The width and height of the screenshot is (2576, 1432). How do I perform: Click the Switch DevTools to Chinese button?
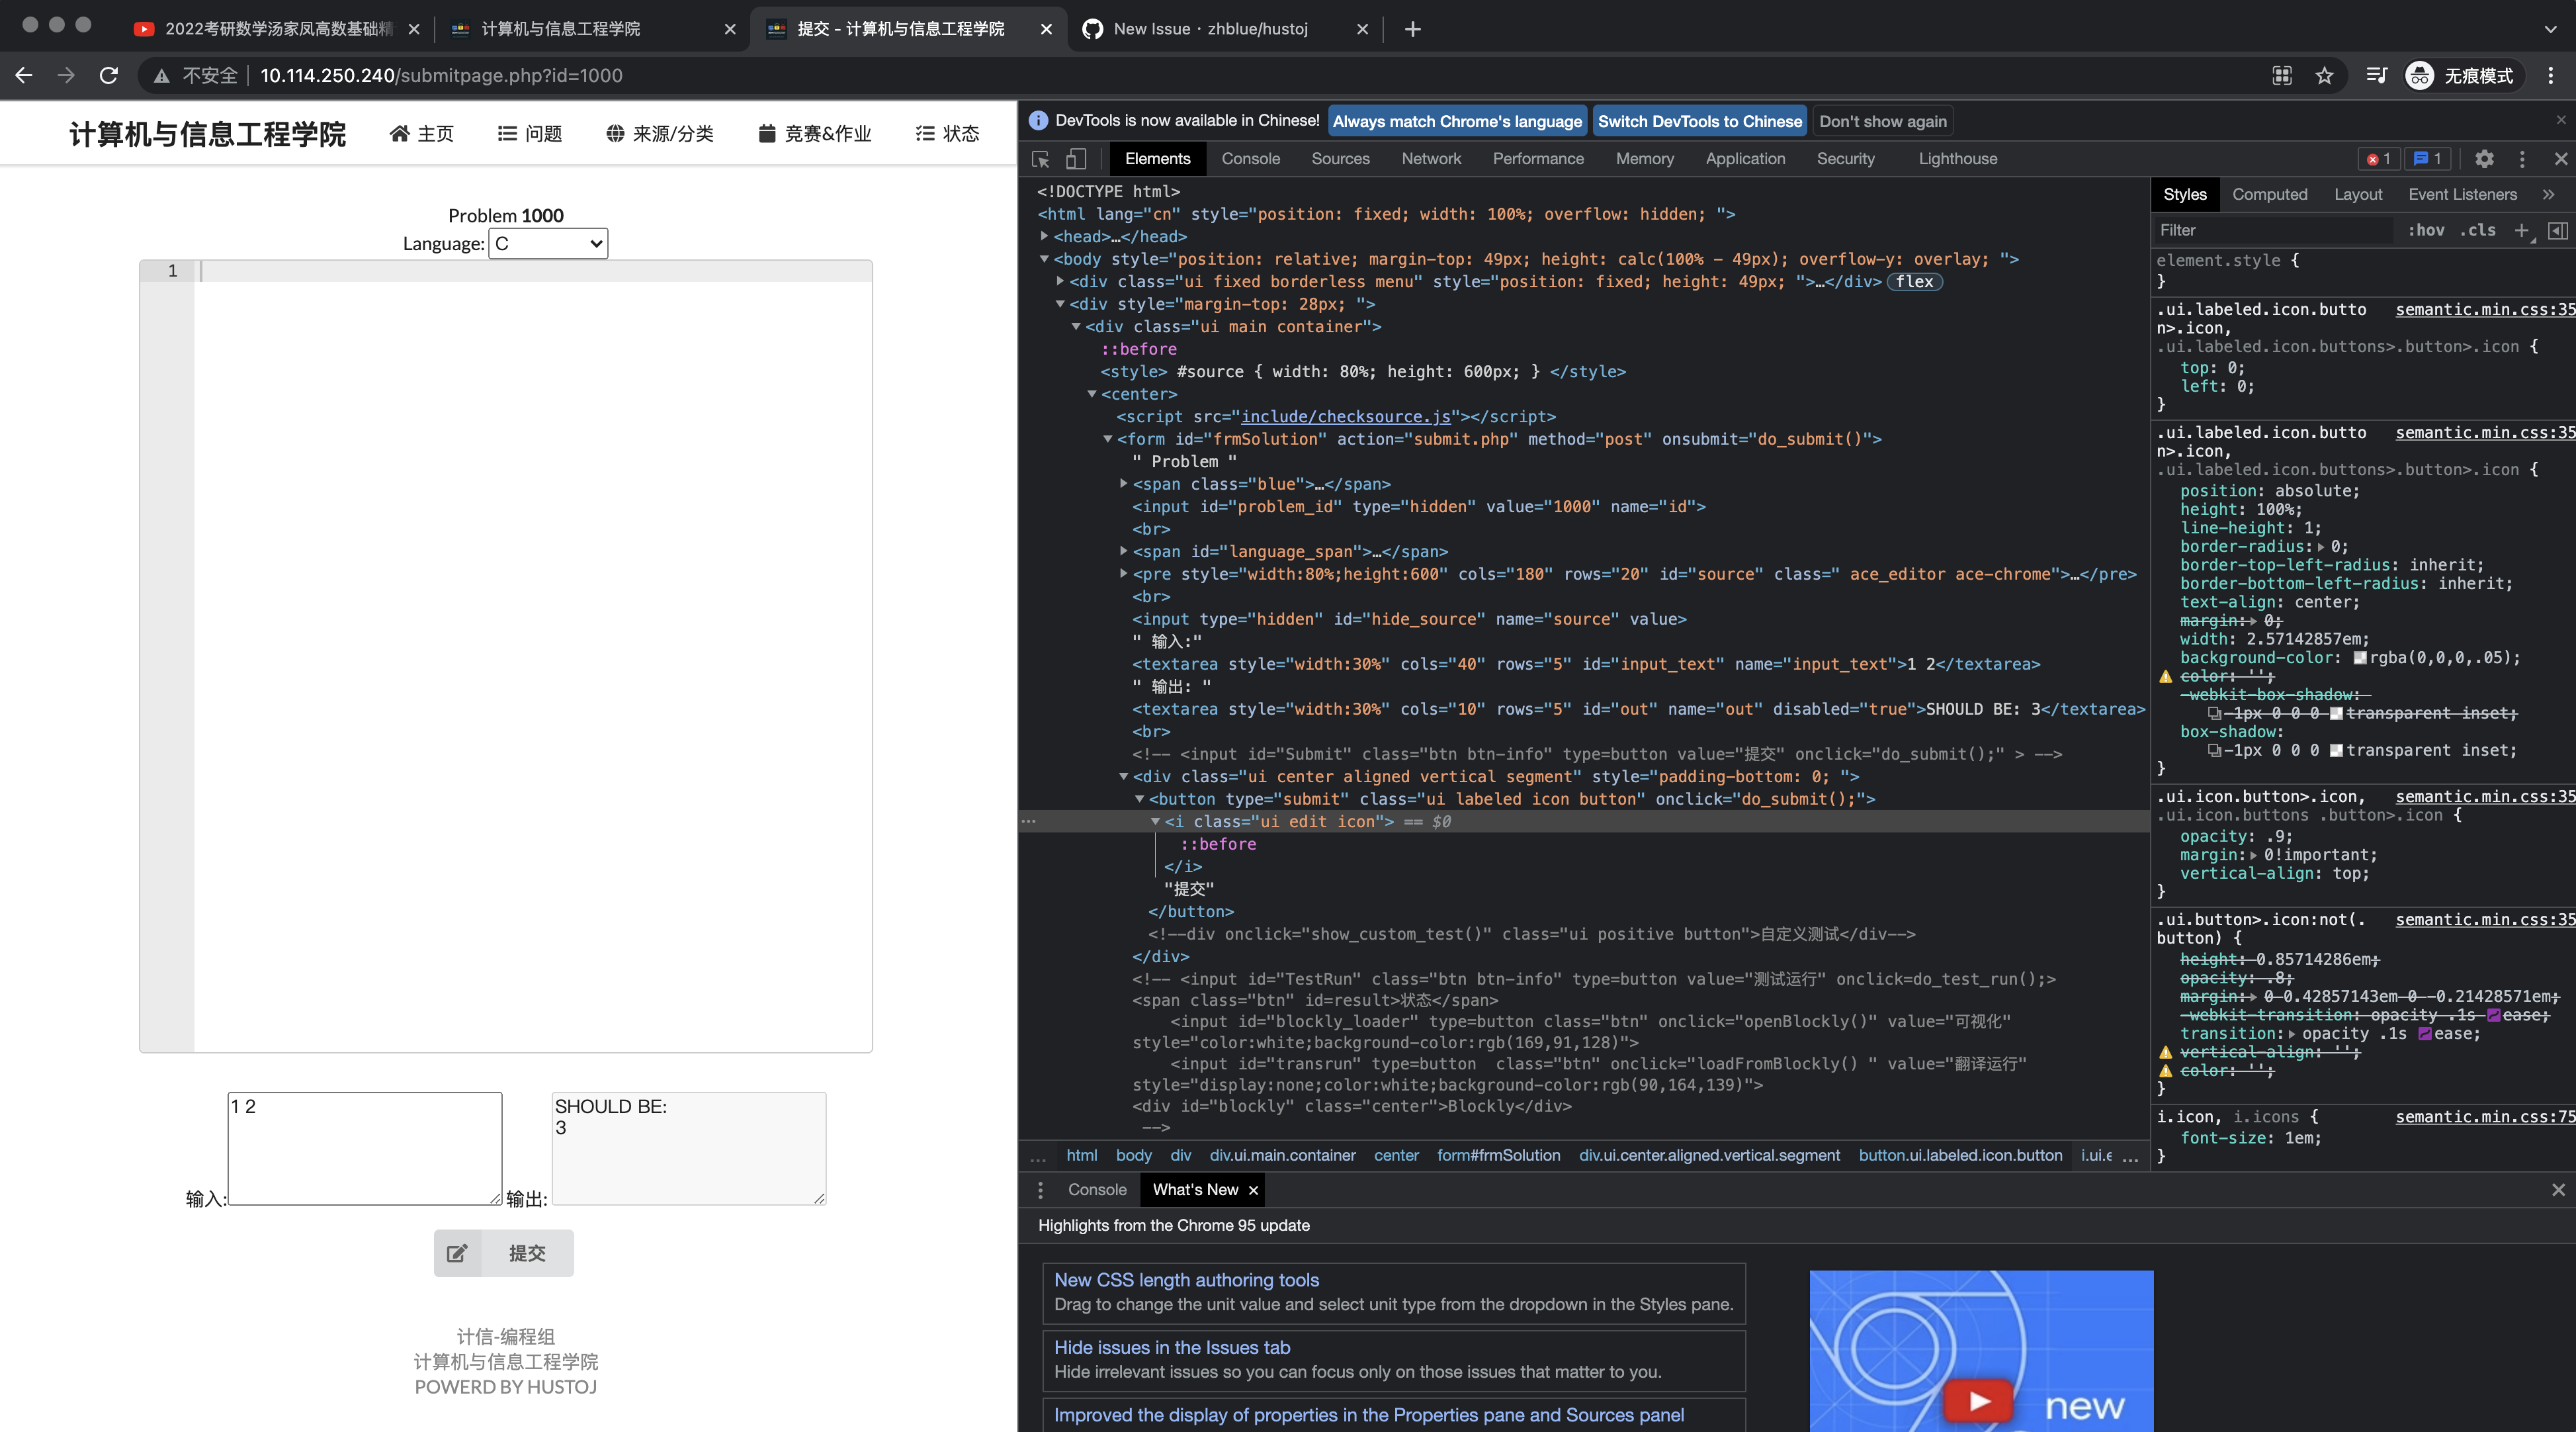tap(1699, 121)
